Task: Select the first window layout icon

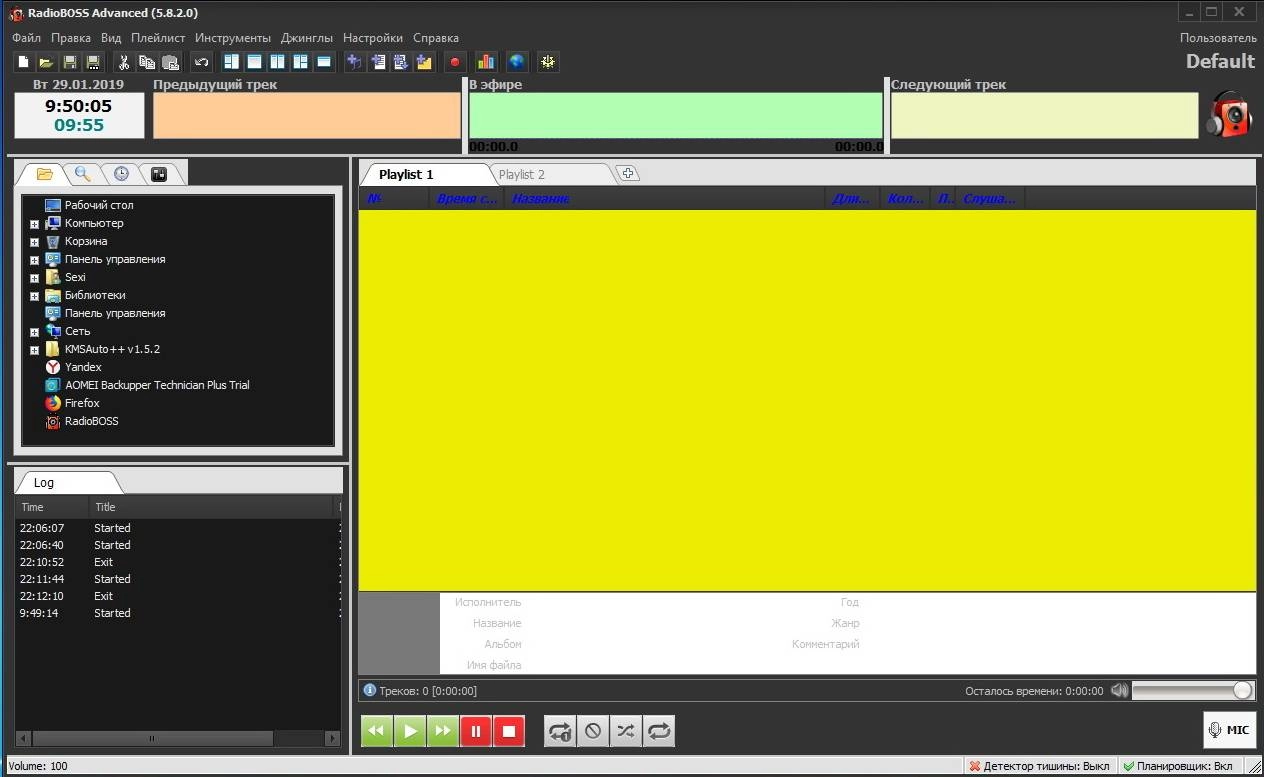Action: (232, 62)
